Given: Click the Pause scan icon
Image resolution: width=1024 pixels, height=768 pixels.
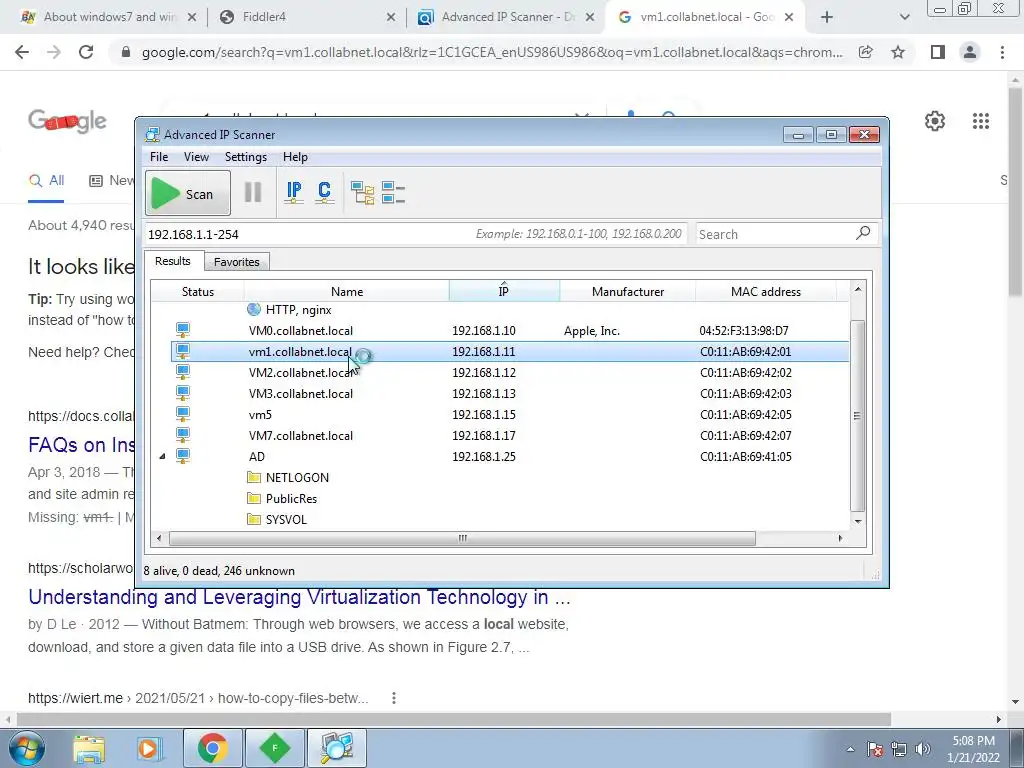Looking at the screenshot, I should [x=253, y=193].
